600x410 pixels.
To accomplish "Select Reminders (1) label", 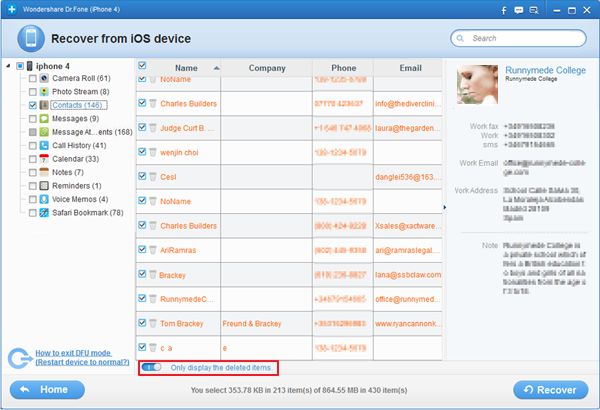I will [77, 186].
